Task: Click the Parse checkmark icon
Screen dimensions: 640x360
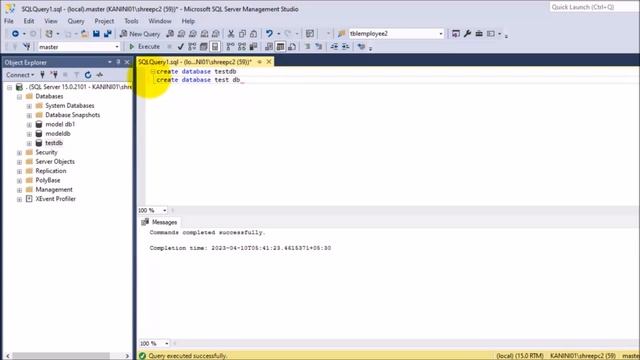Action: [x=181, y=47]
